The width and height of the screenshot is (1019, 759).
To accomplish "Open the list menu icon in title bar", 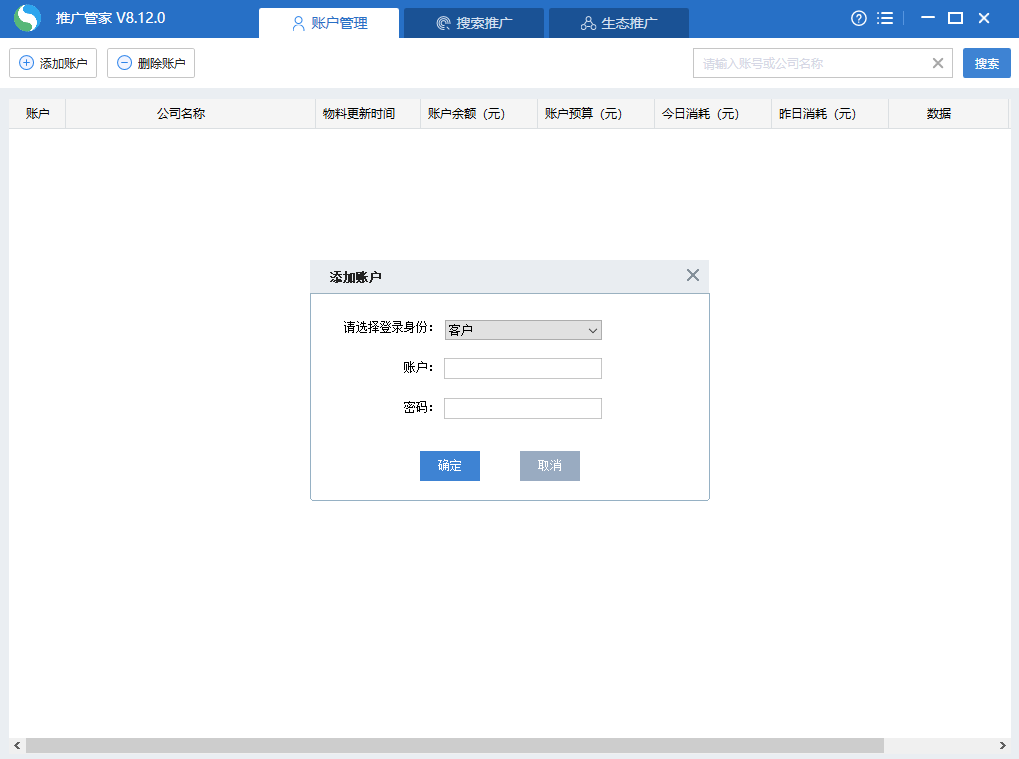I will click(885, 19).
